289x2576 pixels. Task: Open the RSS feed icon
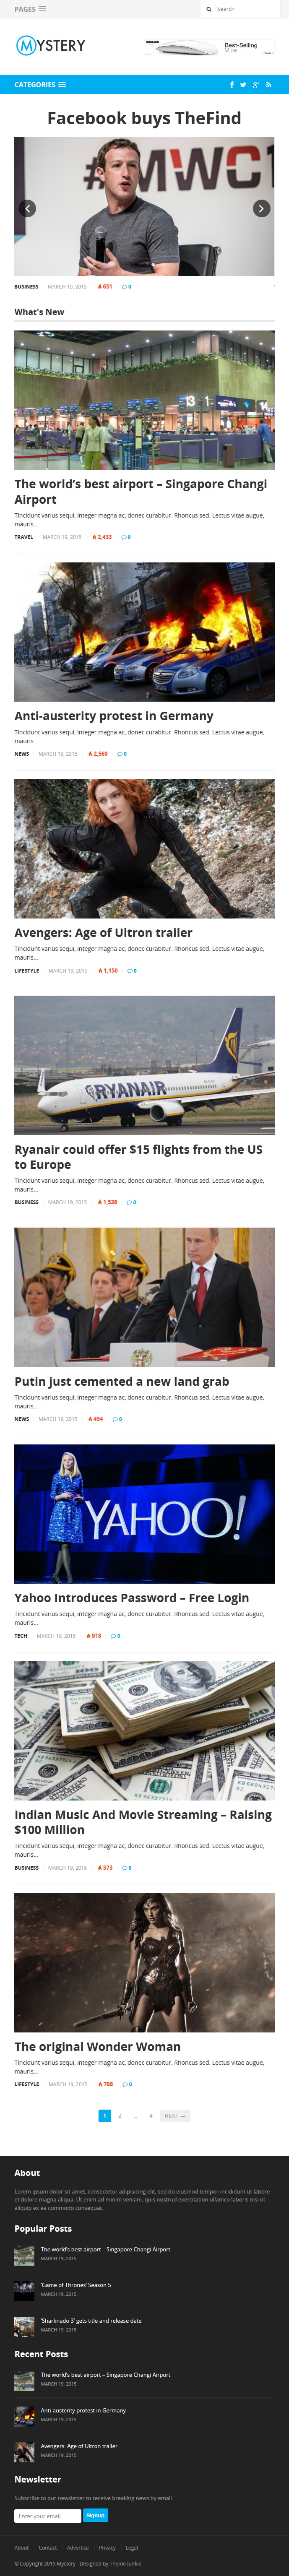click(268, 85)
